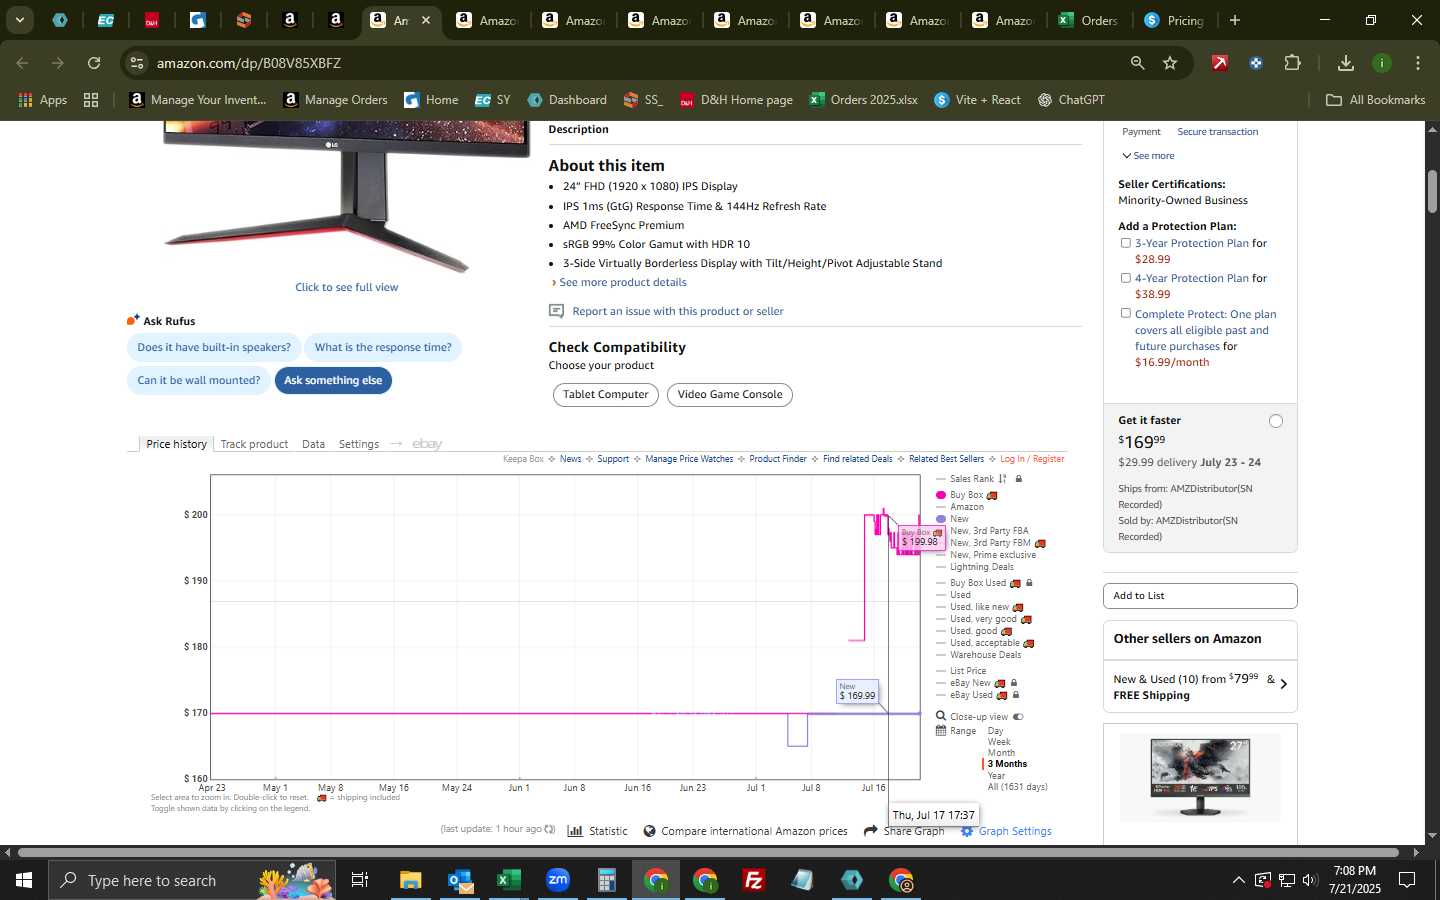Toggle Warehouse Deals legend entry

tap(985, 655)
